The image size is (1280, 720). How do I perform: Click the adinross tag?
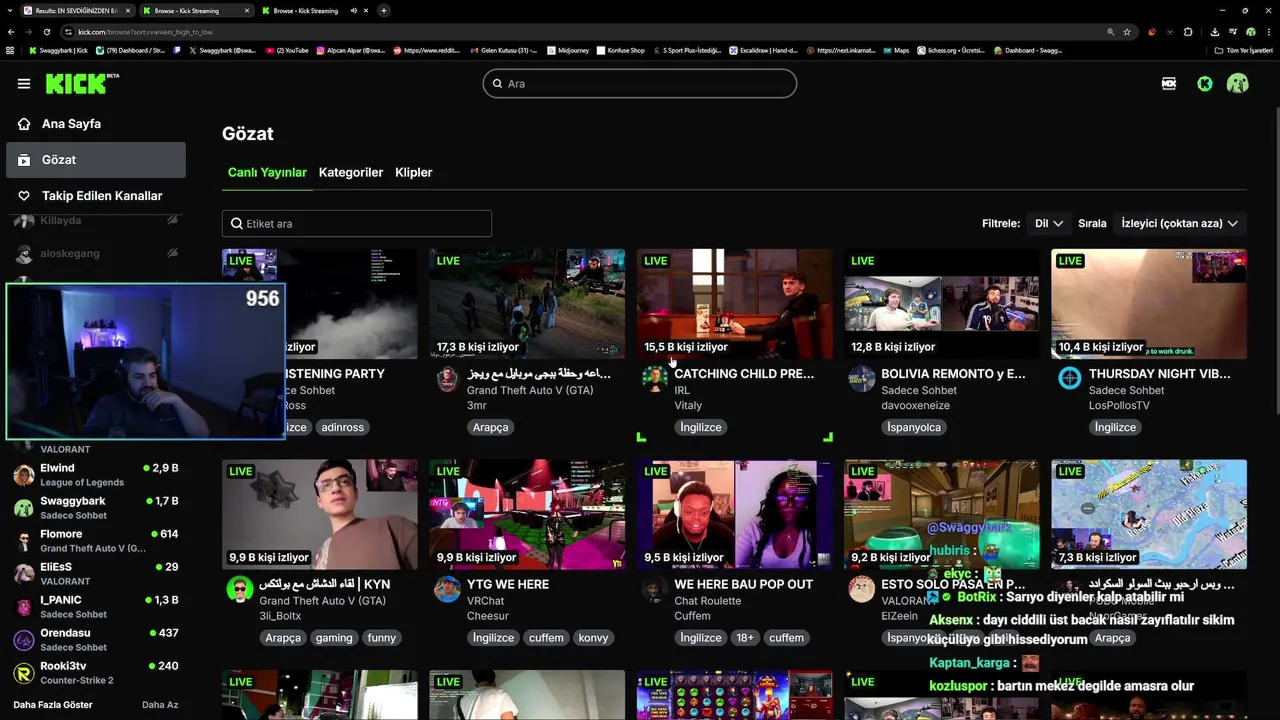(x=342, y=427)
